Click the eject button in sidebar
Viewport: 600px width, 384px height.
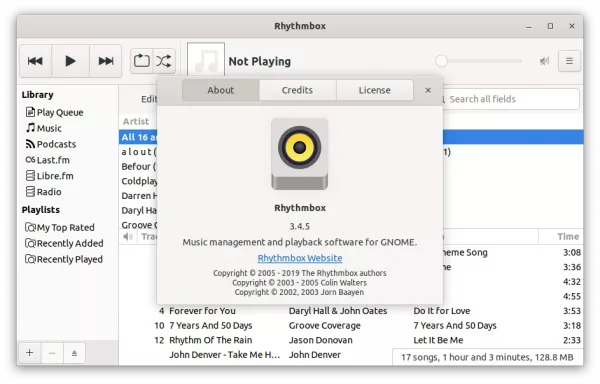point(74,353)
